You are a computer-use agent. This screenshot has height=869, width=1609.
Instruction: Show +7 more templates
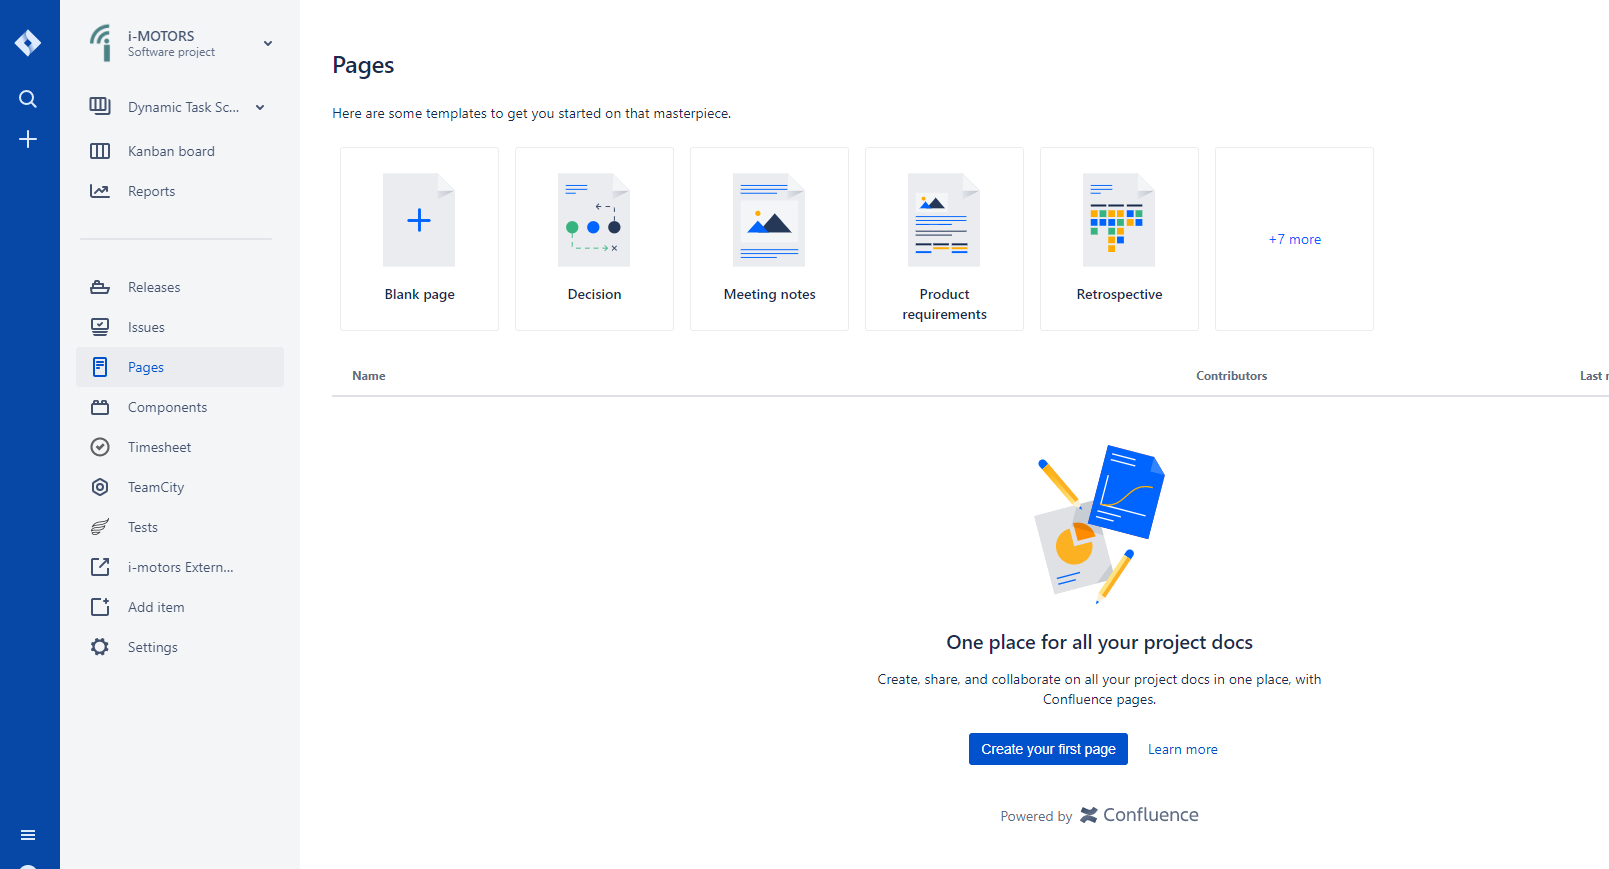[1294, 239]
